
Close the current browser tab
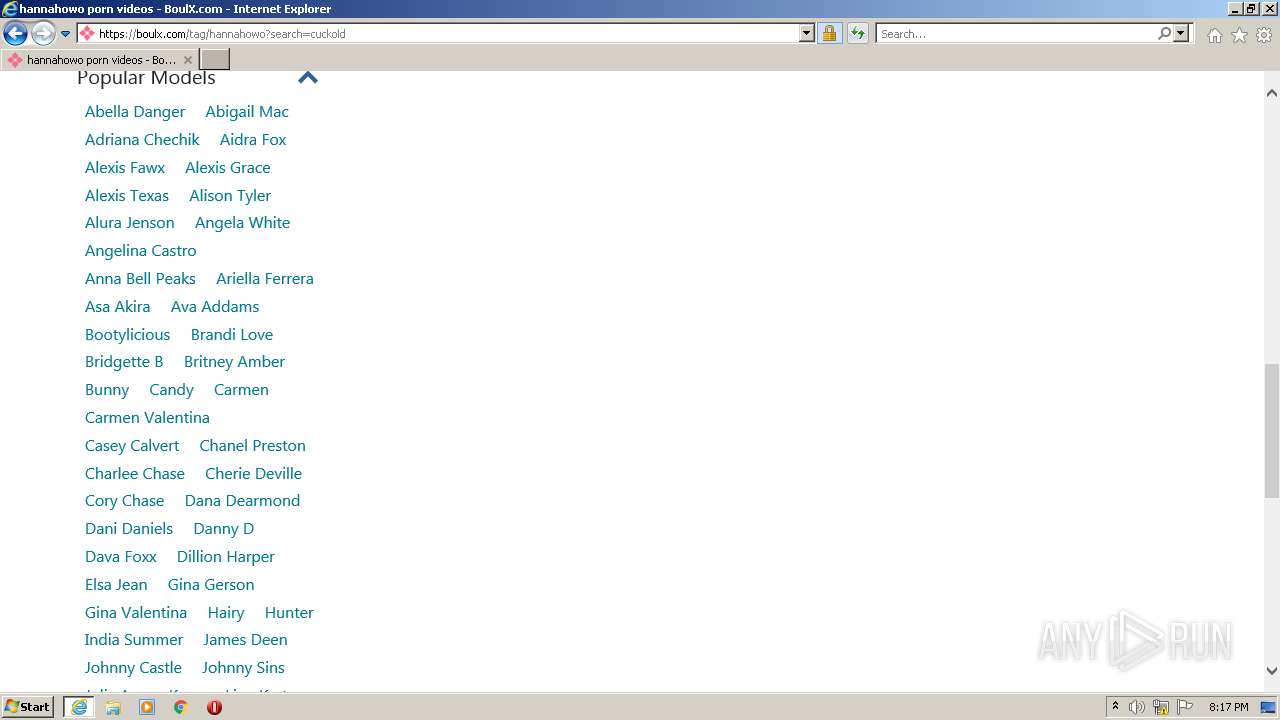click(x=187, y=60)
